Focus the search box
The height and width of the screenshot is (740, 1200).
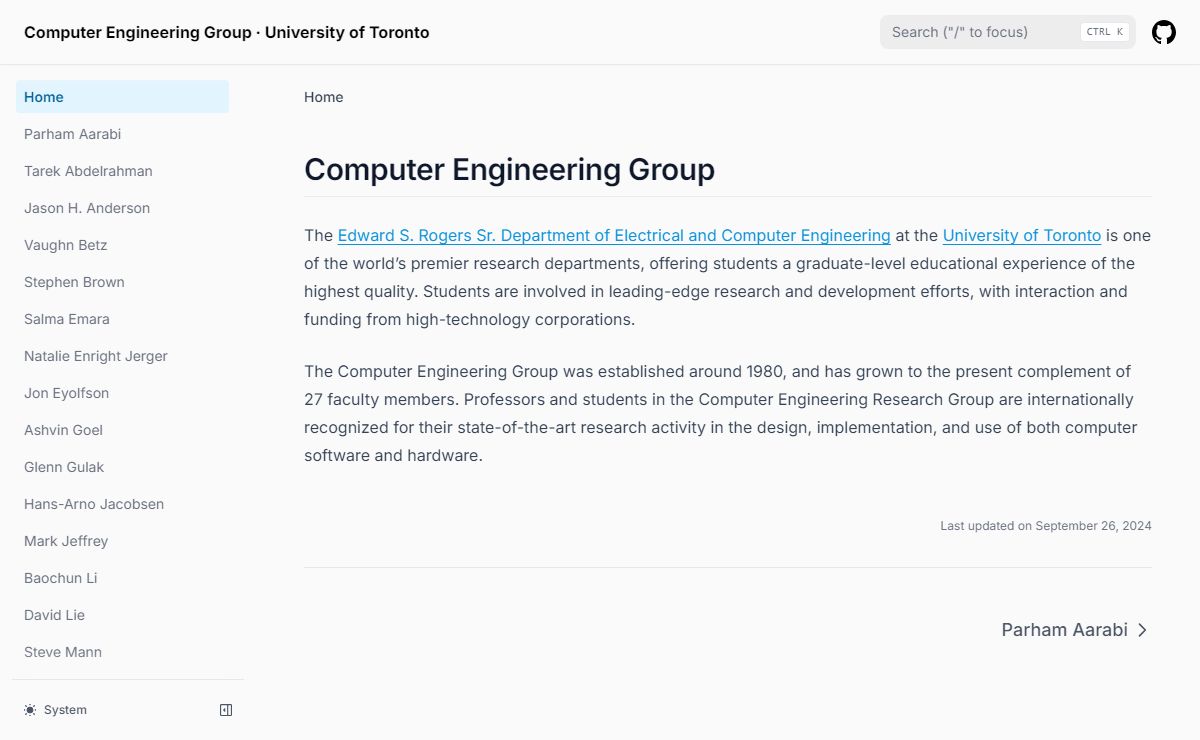[1008, 32]
